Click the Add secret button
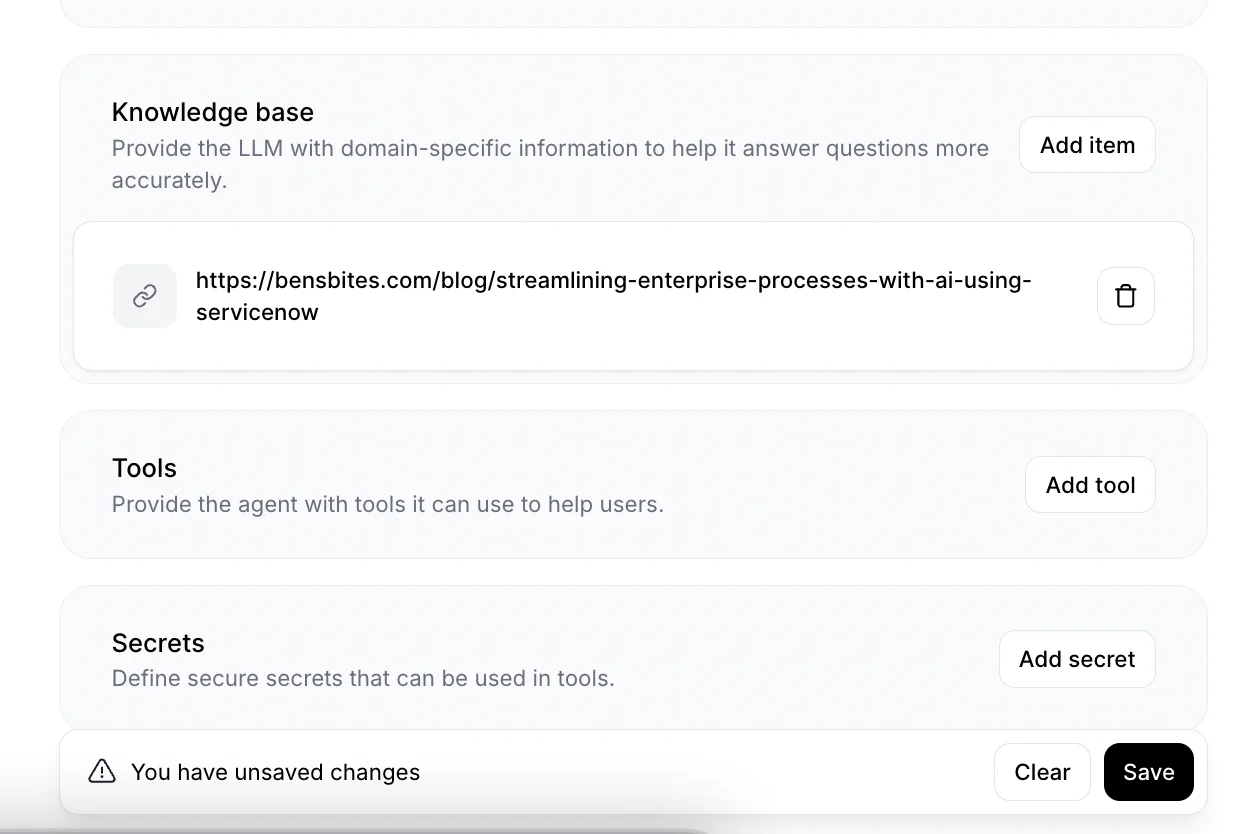The image size is (1250, 834). pos(1077,659)
